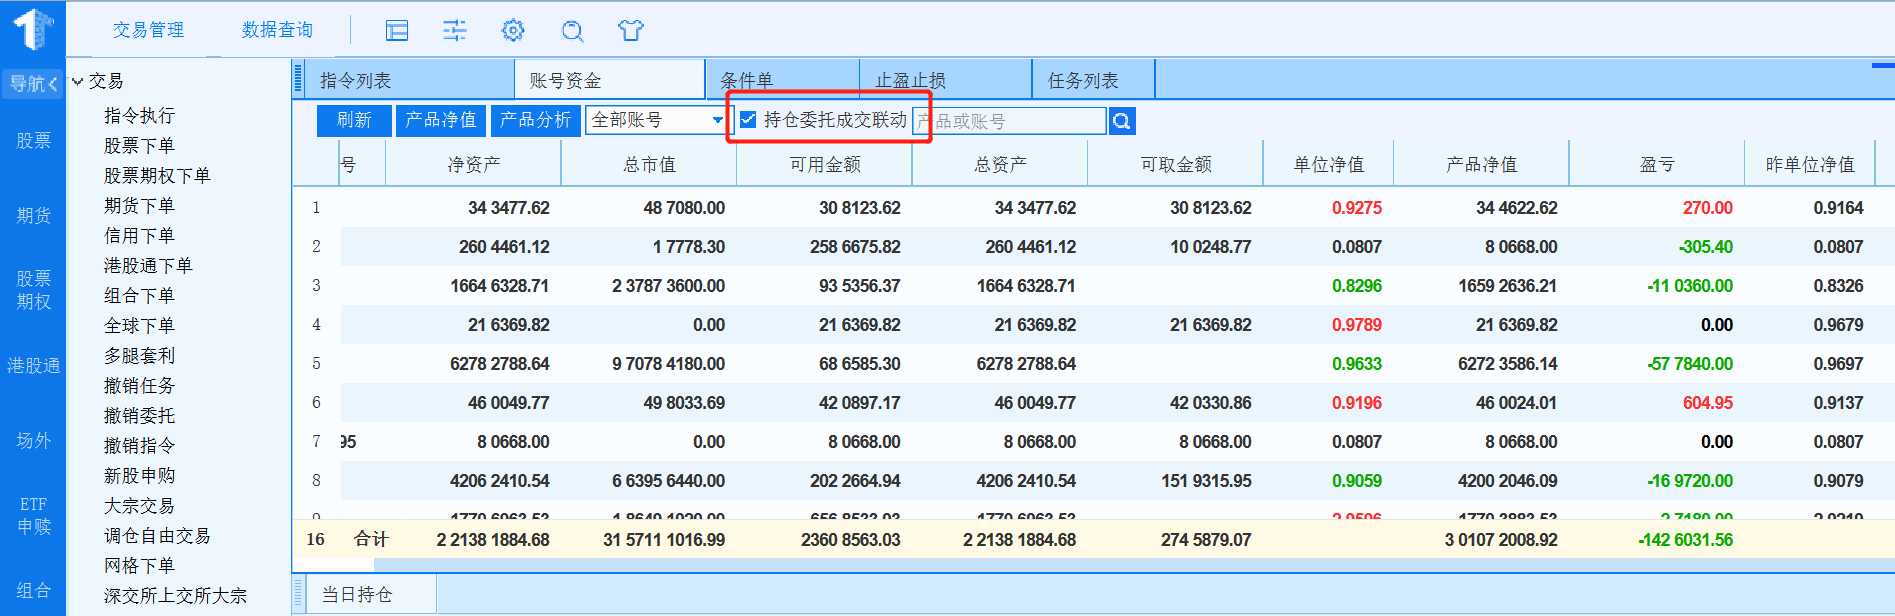Click the magnifier search toolbar icon
Image resolution: width=1895 pixels, height=616 pixels.
pyautogui.click(x=572, y=31)
